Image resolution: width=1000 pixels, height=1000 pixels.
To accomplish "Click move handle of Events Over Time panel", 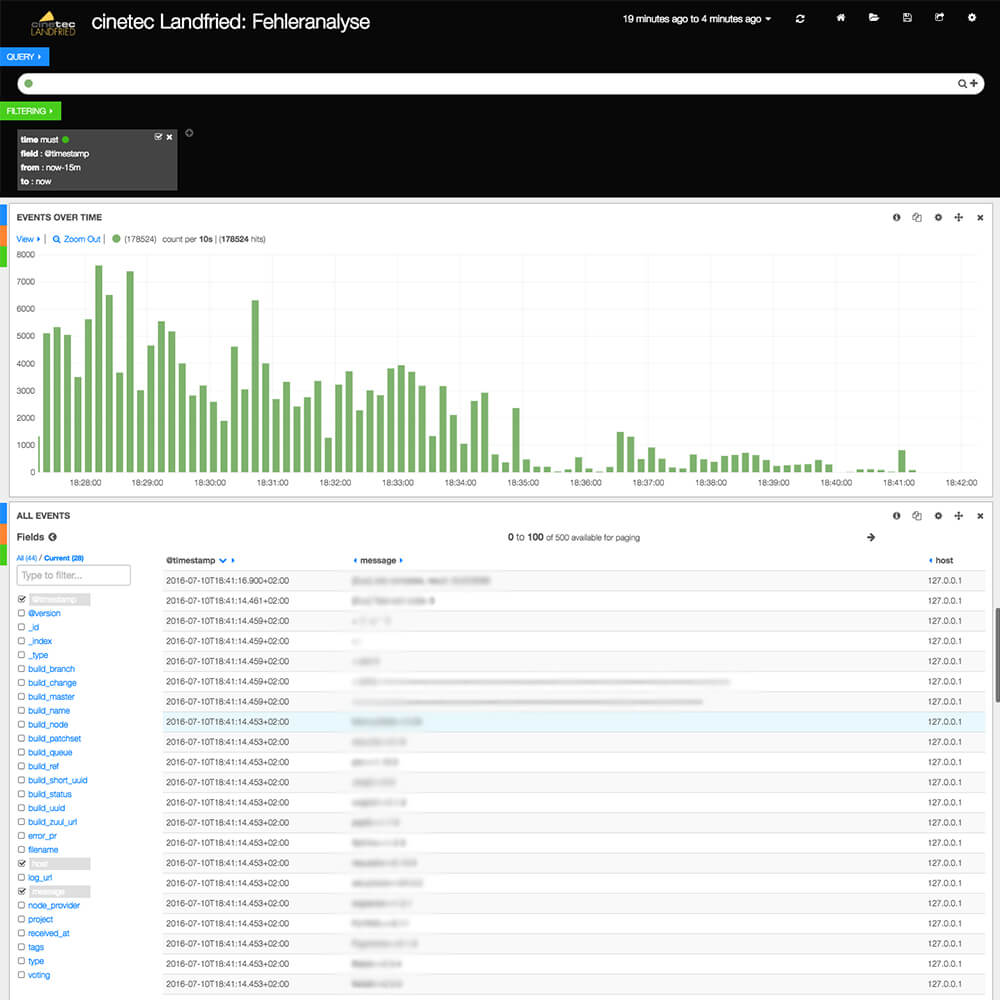I will (959, 217).
